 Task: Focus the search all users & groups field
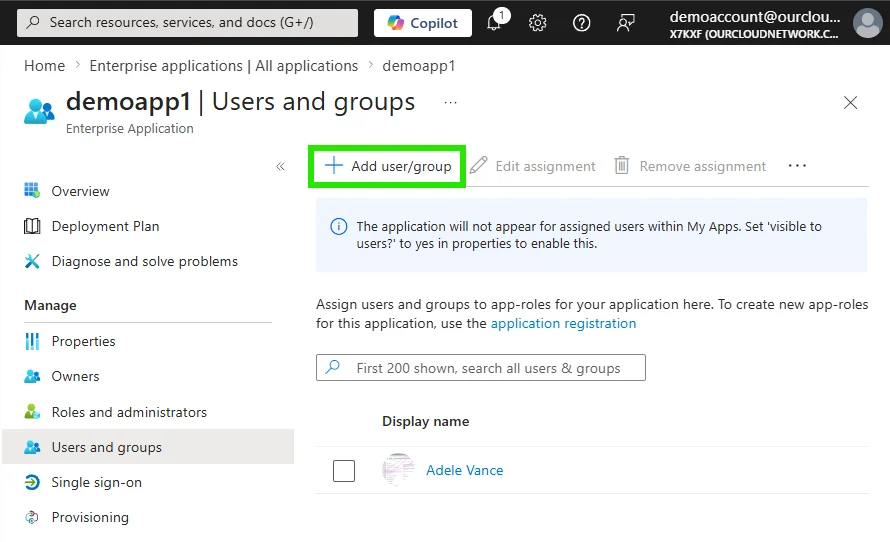coord(481,368)
